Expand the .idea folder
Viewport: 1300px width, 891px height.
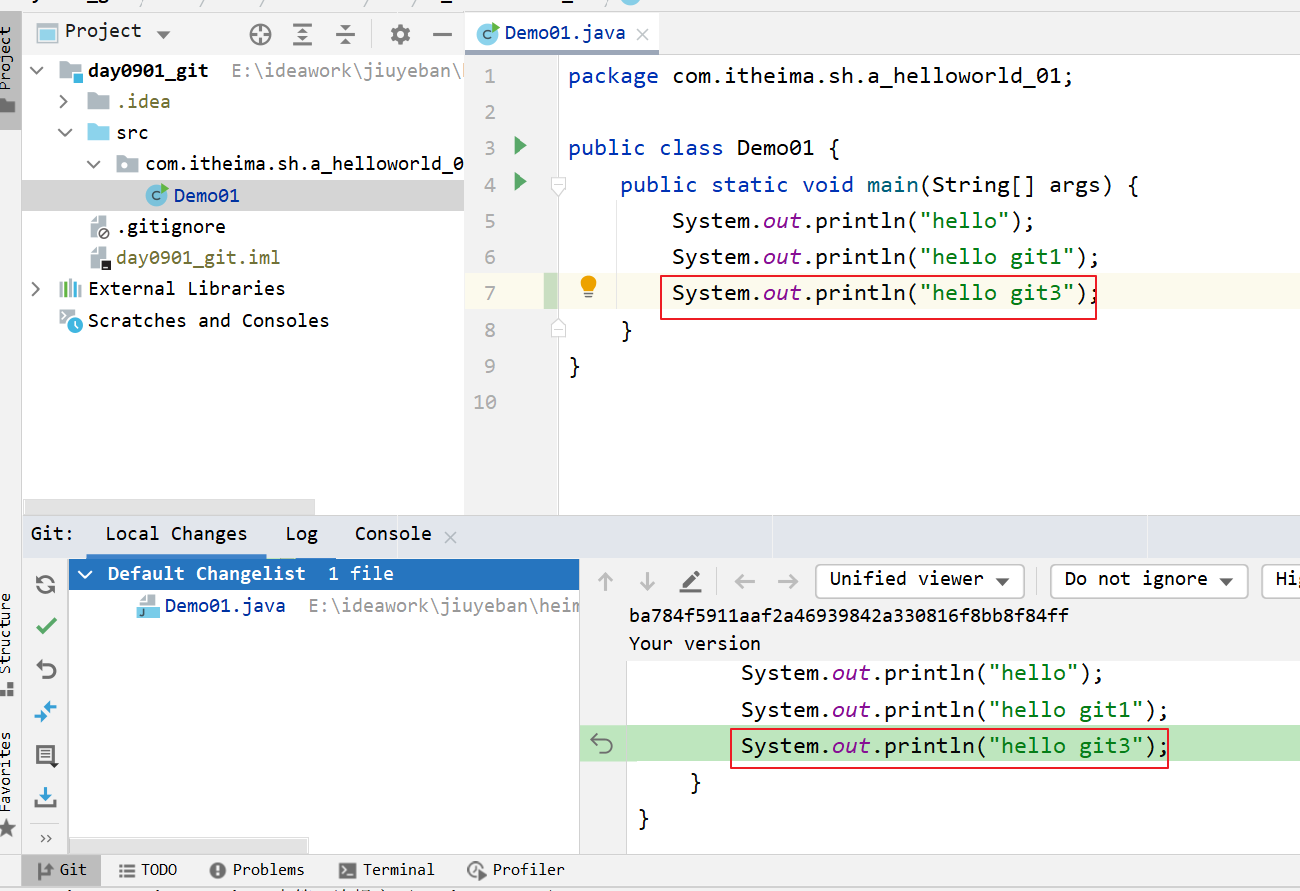[64, 101]
